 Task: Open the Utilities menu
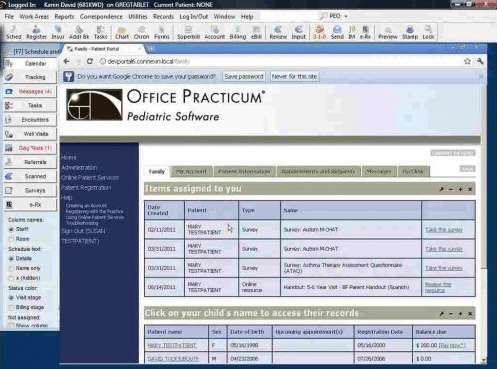click(x=138, y=17)
